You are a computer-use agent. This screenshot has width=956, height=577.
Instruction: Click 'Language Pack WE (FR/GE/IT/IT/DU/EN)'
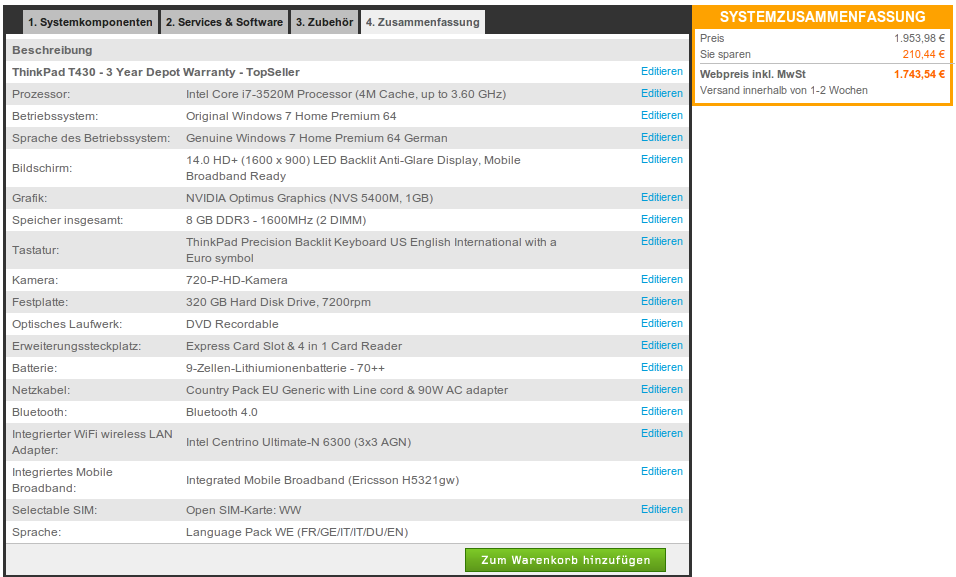click(x=297, y=532)
